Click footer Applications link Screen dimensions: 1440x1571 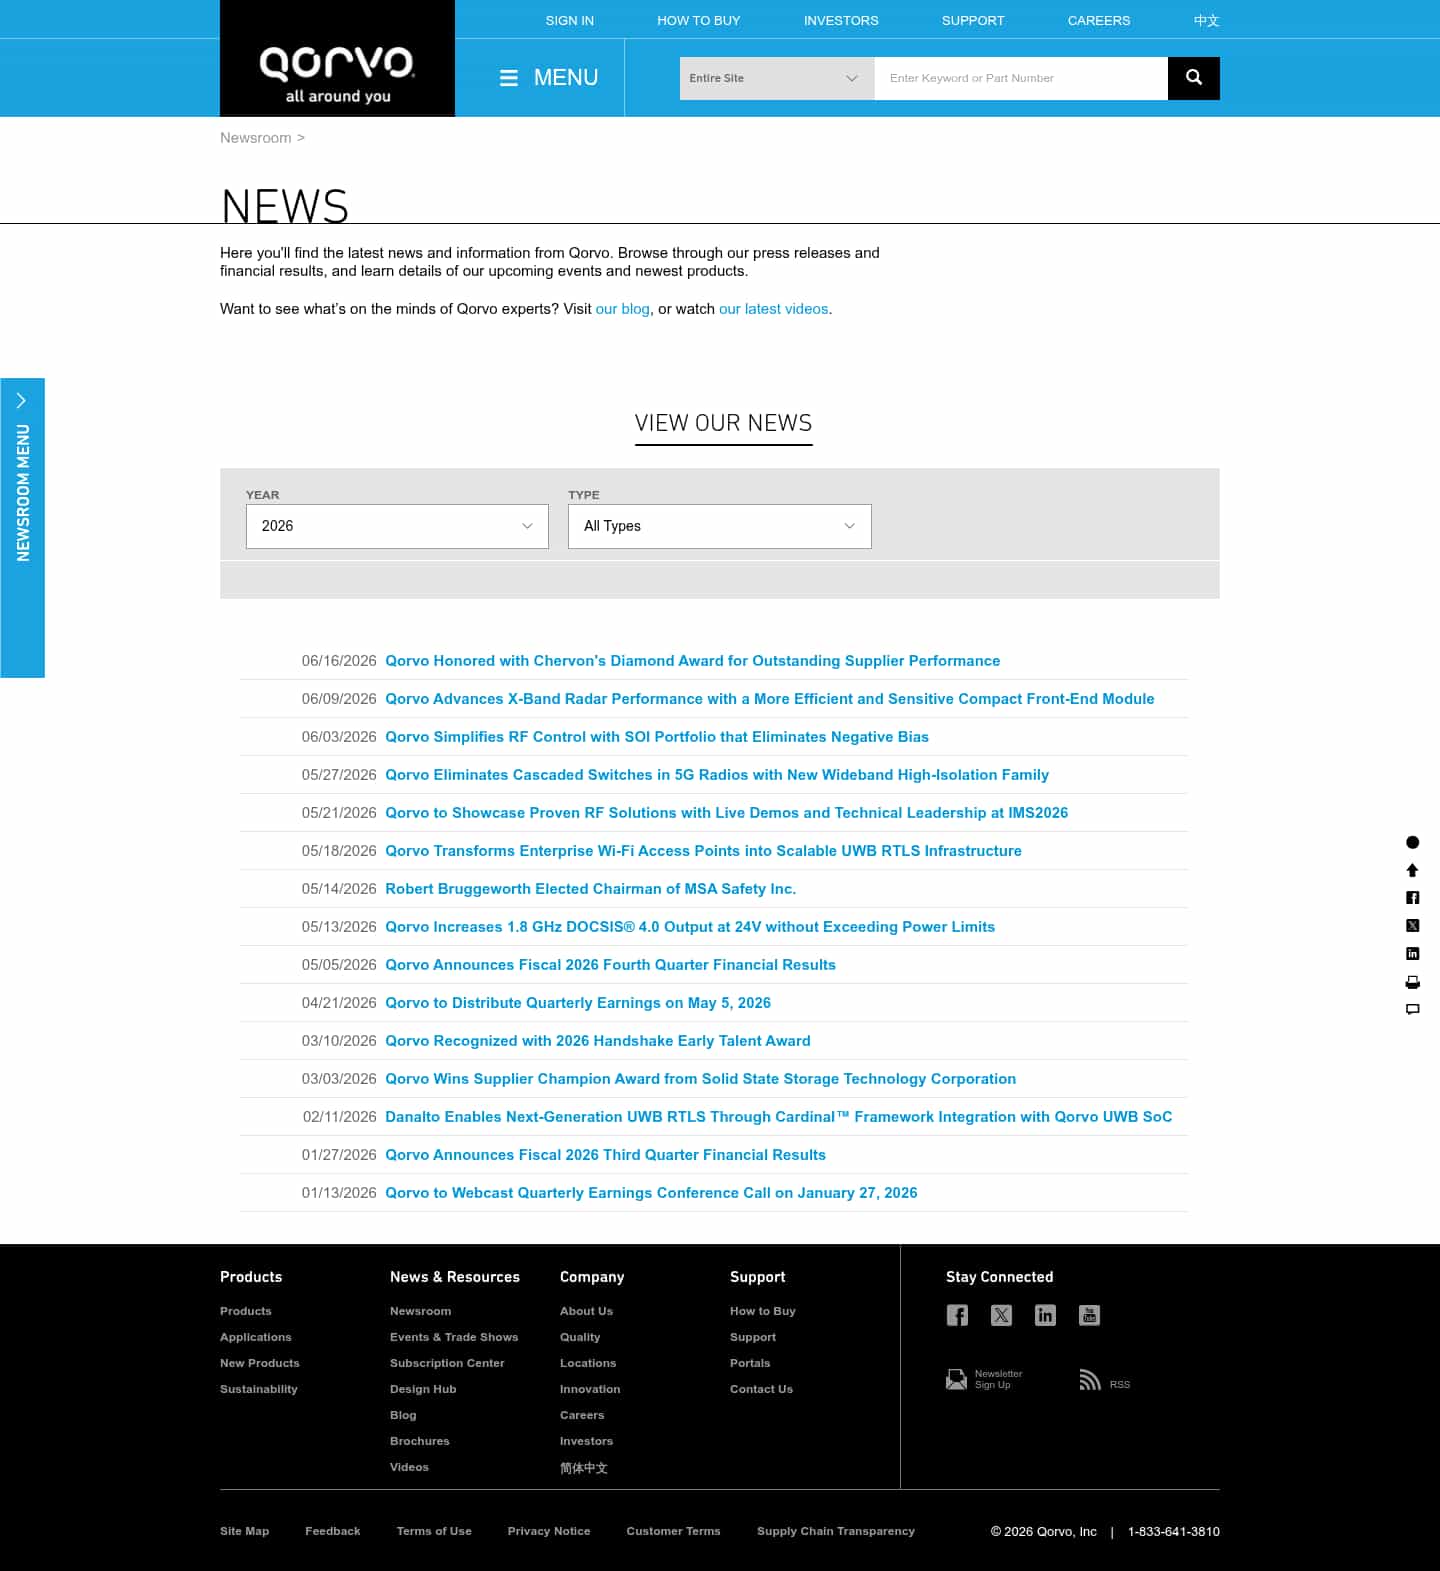(x=256, y=1337)
